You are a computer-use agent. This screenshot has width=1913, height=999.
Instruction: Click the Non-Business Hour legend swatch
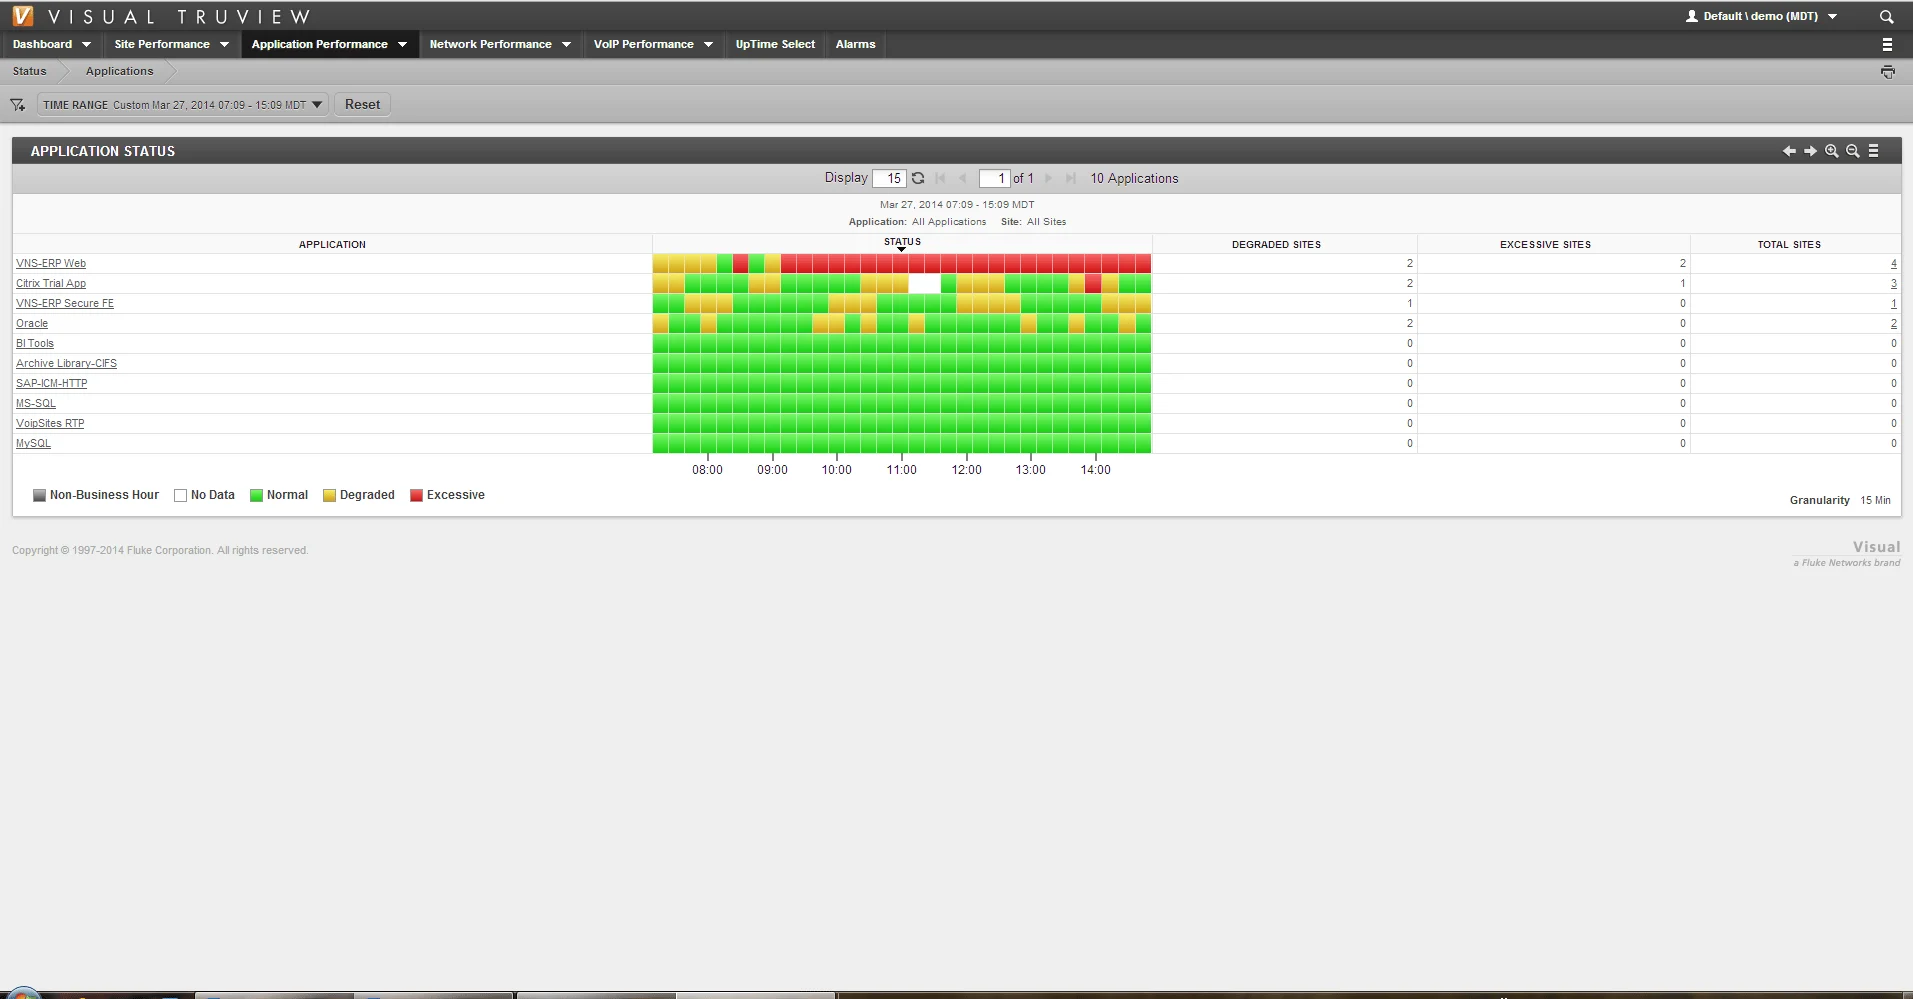tap(39, 496)
